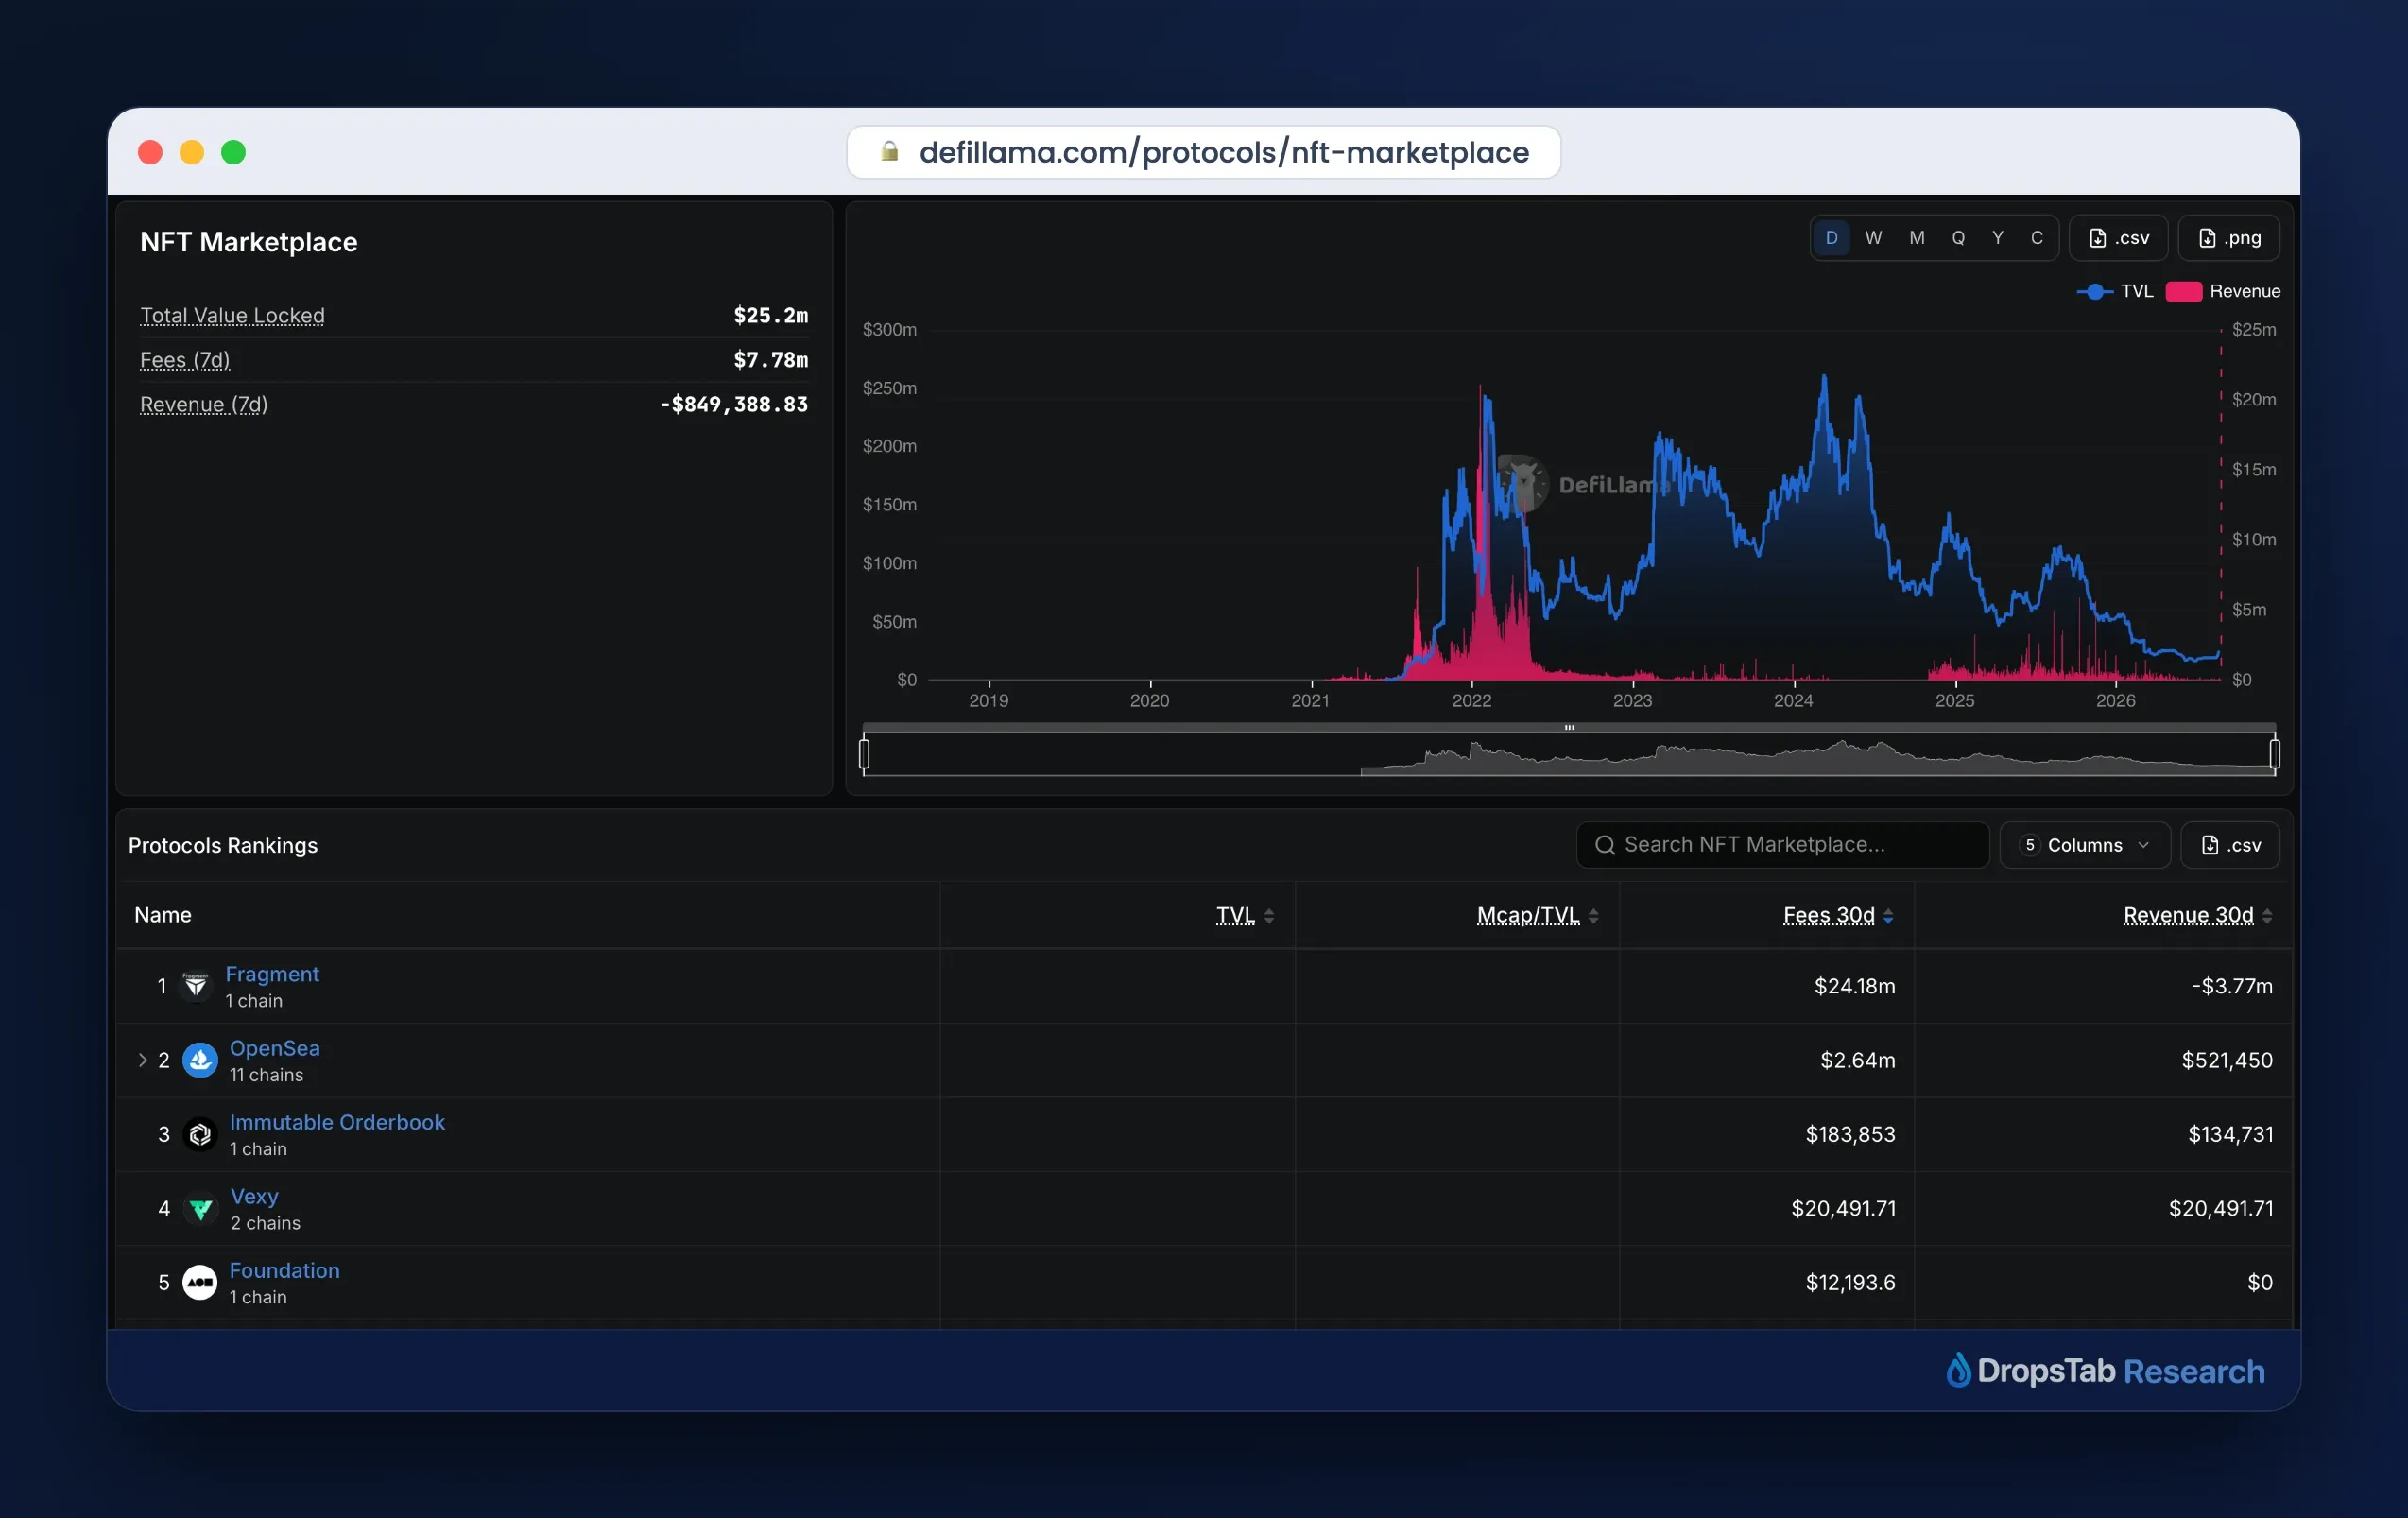Click the Foundation logo icon
Image resolution: width=2408 pixels, height=1518 pixels.
[200, 1282]
